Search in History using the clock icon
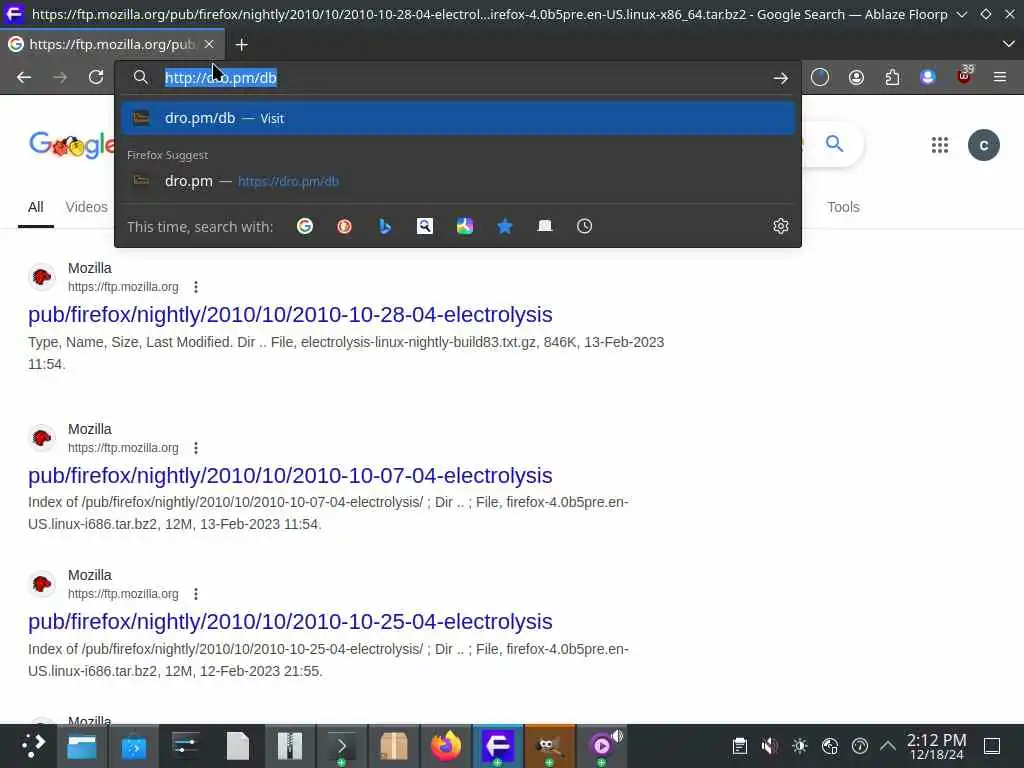The width and height of the screenshot is (1024, 768). 584,226
